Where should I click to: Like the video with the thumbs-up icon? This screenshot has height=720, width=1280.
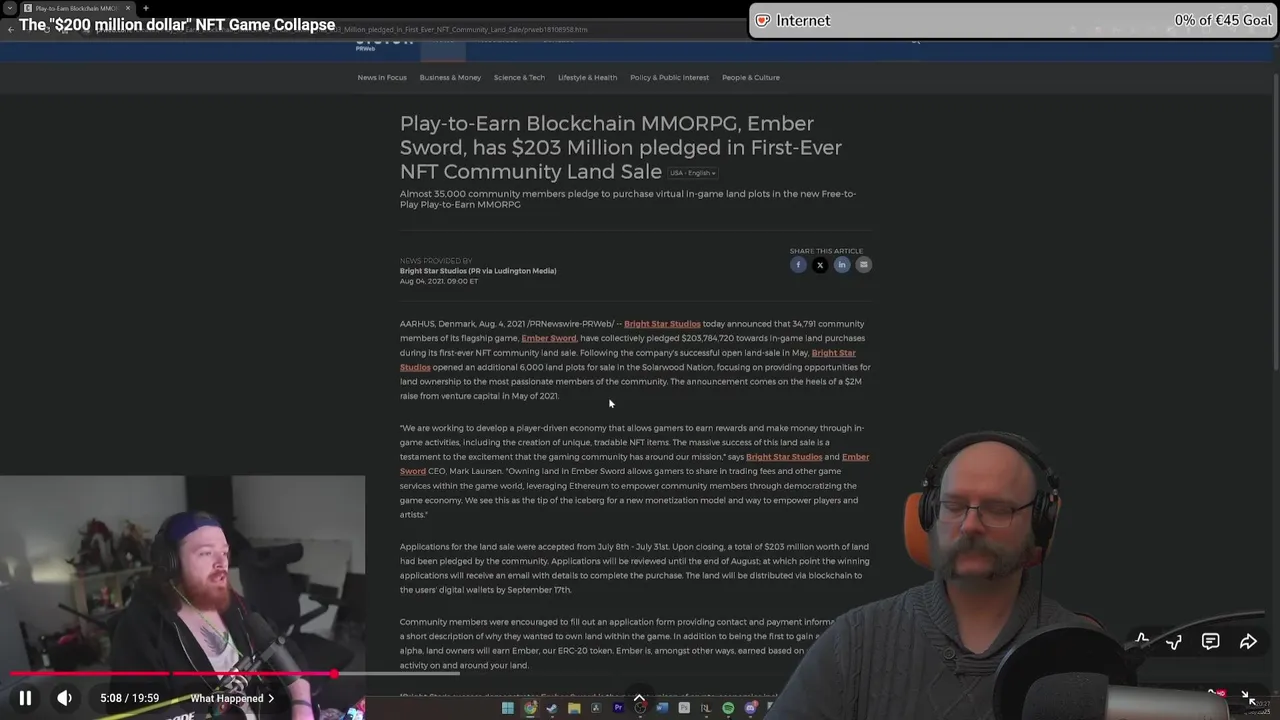[1142, 640]
